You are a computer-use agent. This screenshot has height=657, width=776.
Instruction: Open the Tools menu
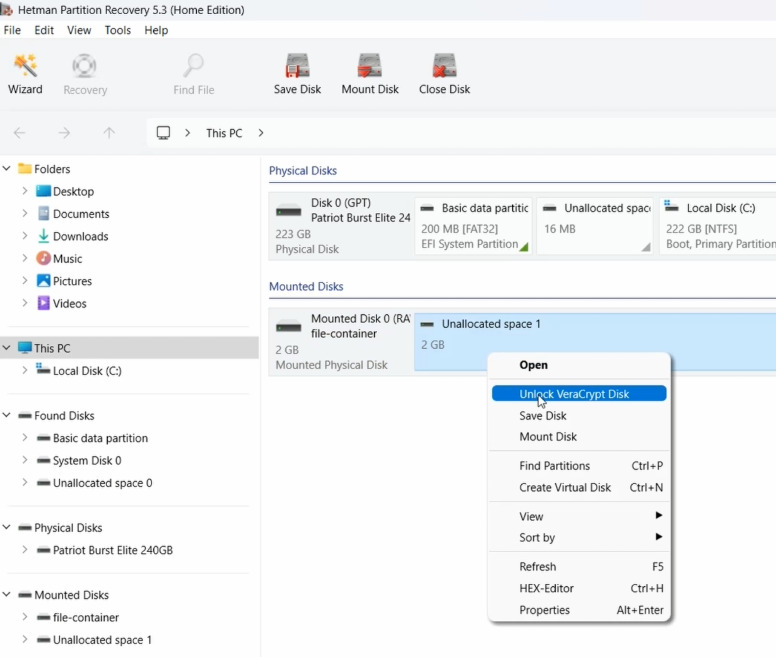(x=118, y=30)
